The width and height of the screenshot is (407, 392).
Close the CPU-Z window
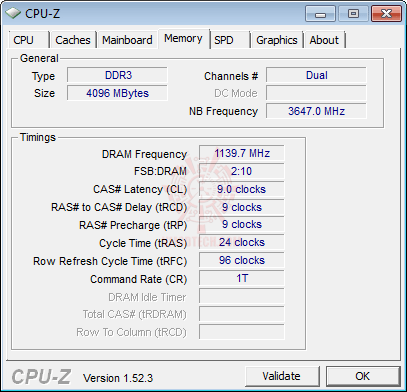(386, 14)
